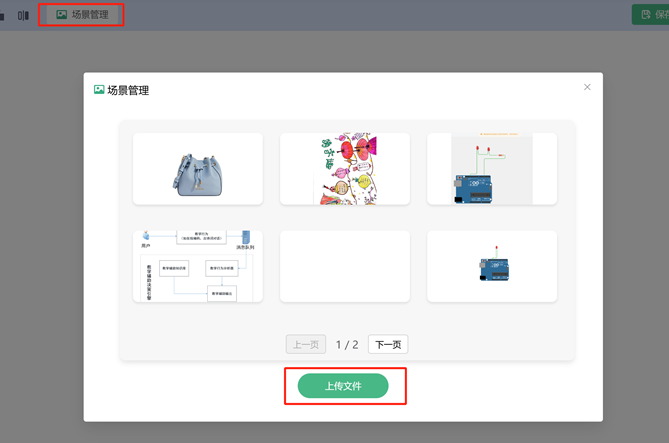
Task: Close the 场景管理 dialog
Action: click(x=587, y=87)
